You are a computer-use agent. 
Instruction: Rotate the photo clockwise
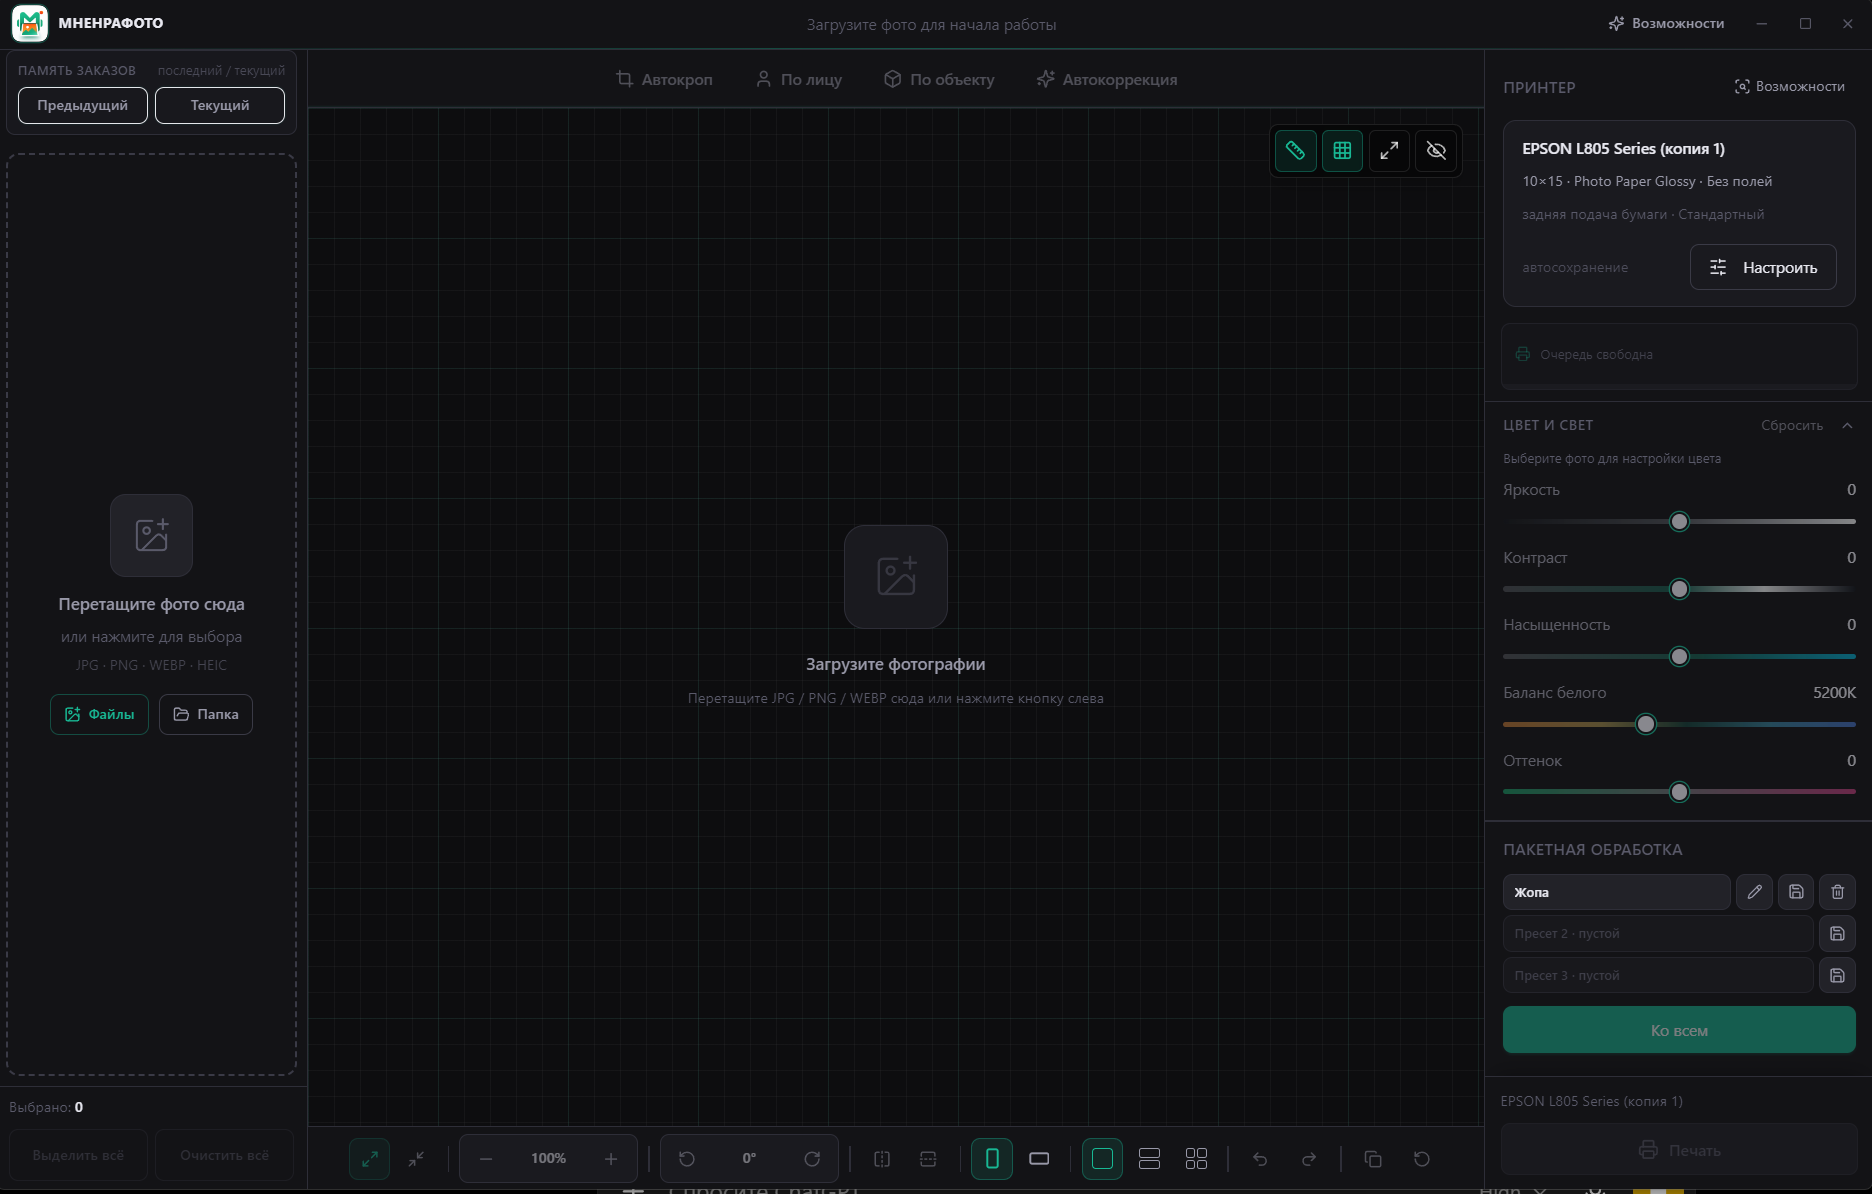[812, 1159]
